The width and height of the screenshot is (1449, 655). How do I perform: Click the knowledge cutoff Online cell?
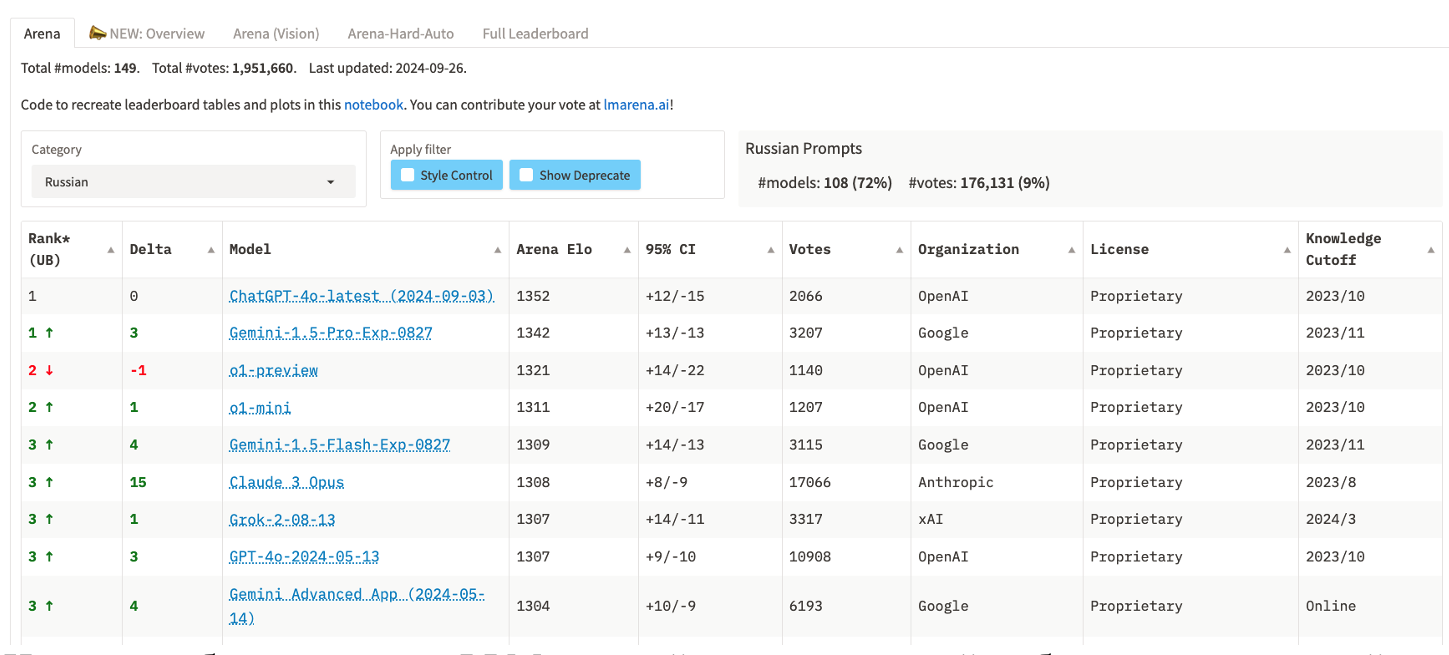click(x=1331, y=606)
